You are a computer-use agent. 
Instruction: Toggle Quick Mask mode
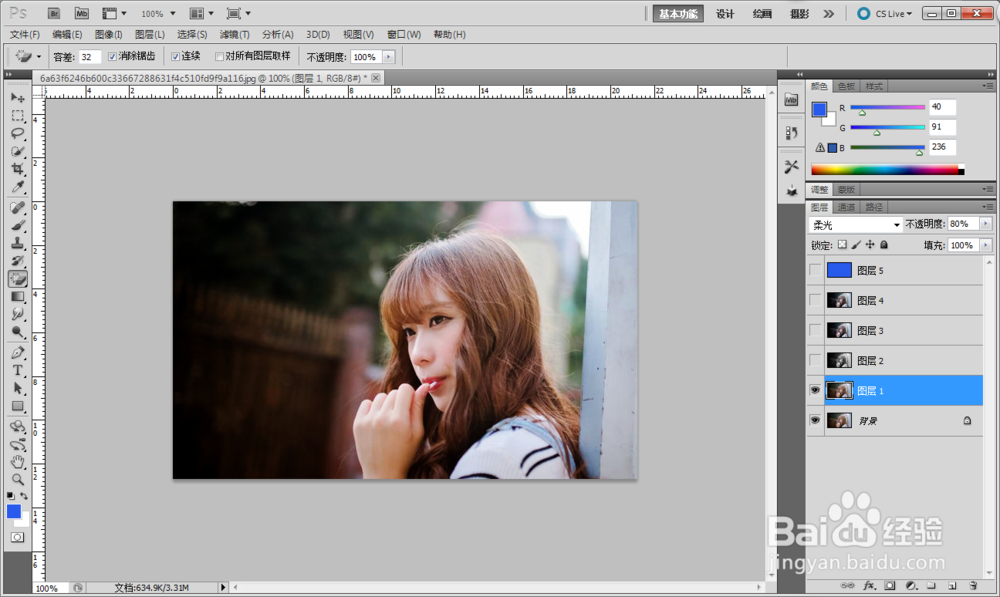[17, 537]
